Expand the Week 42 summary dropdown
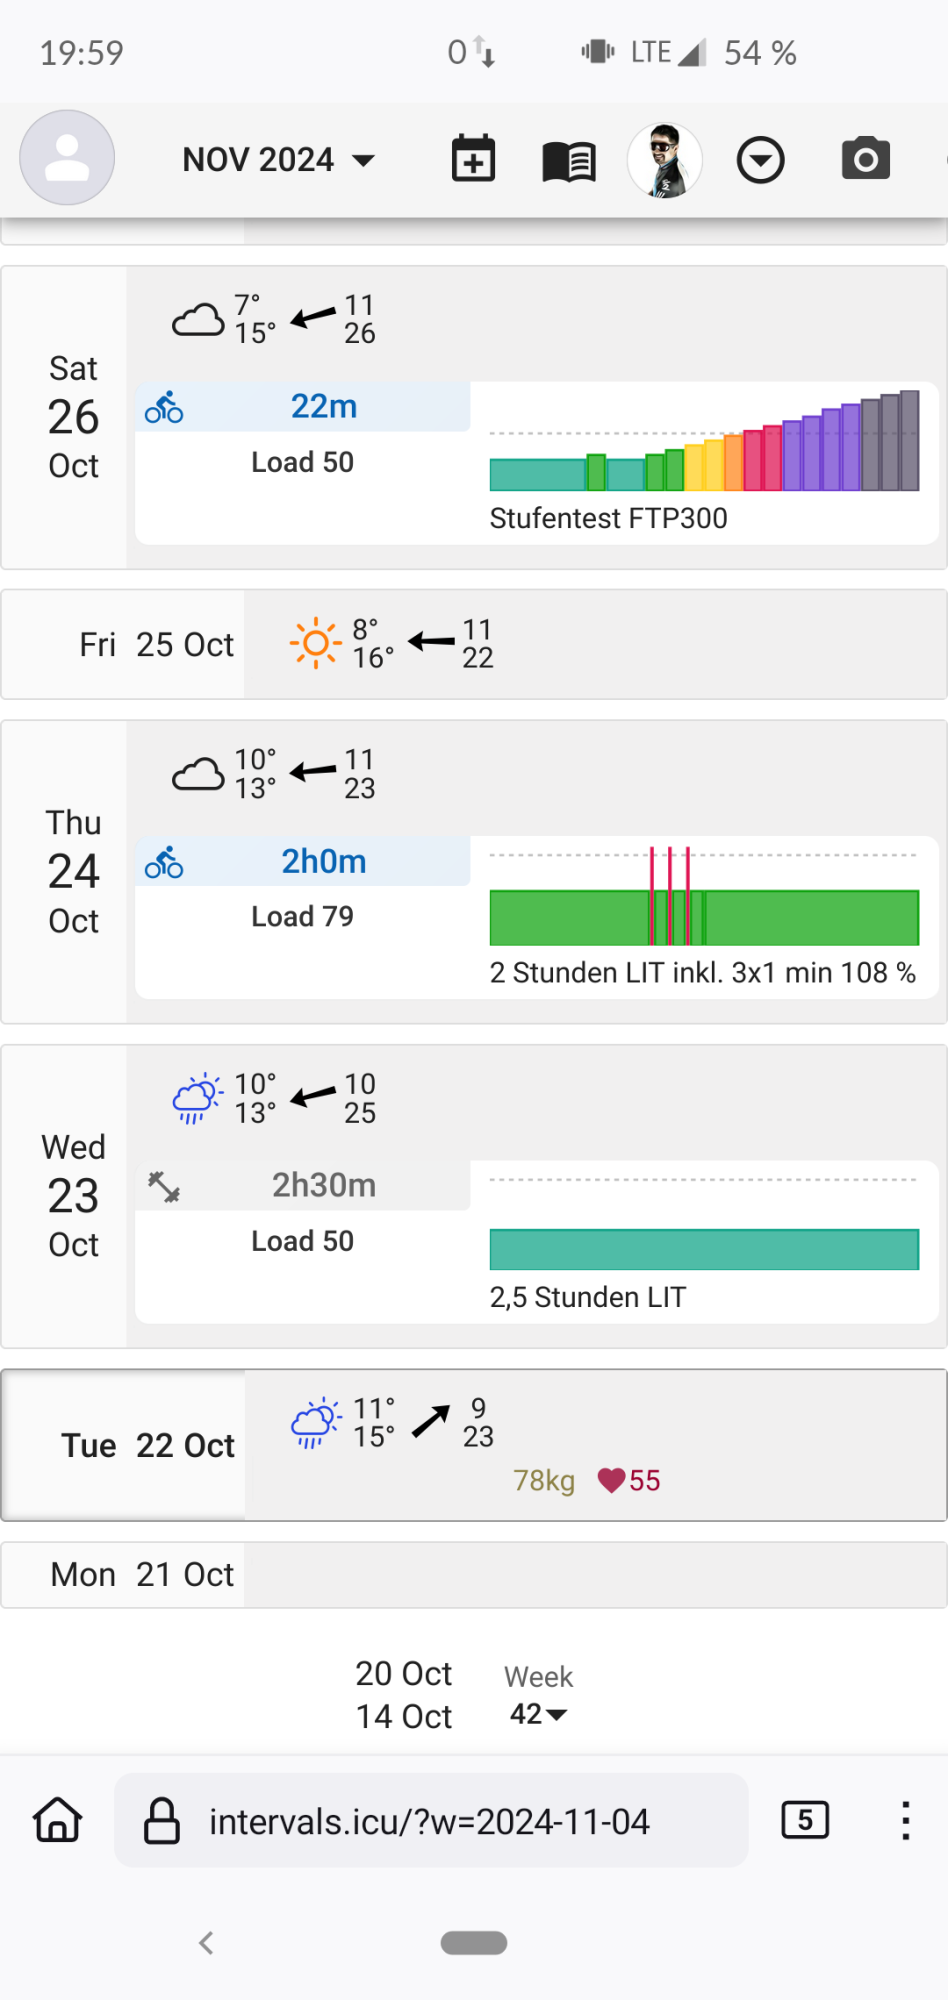Image resolution: width=948 pixels, height=2000 pixels. point(539,1714)
